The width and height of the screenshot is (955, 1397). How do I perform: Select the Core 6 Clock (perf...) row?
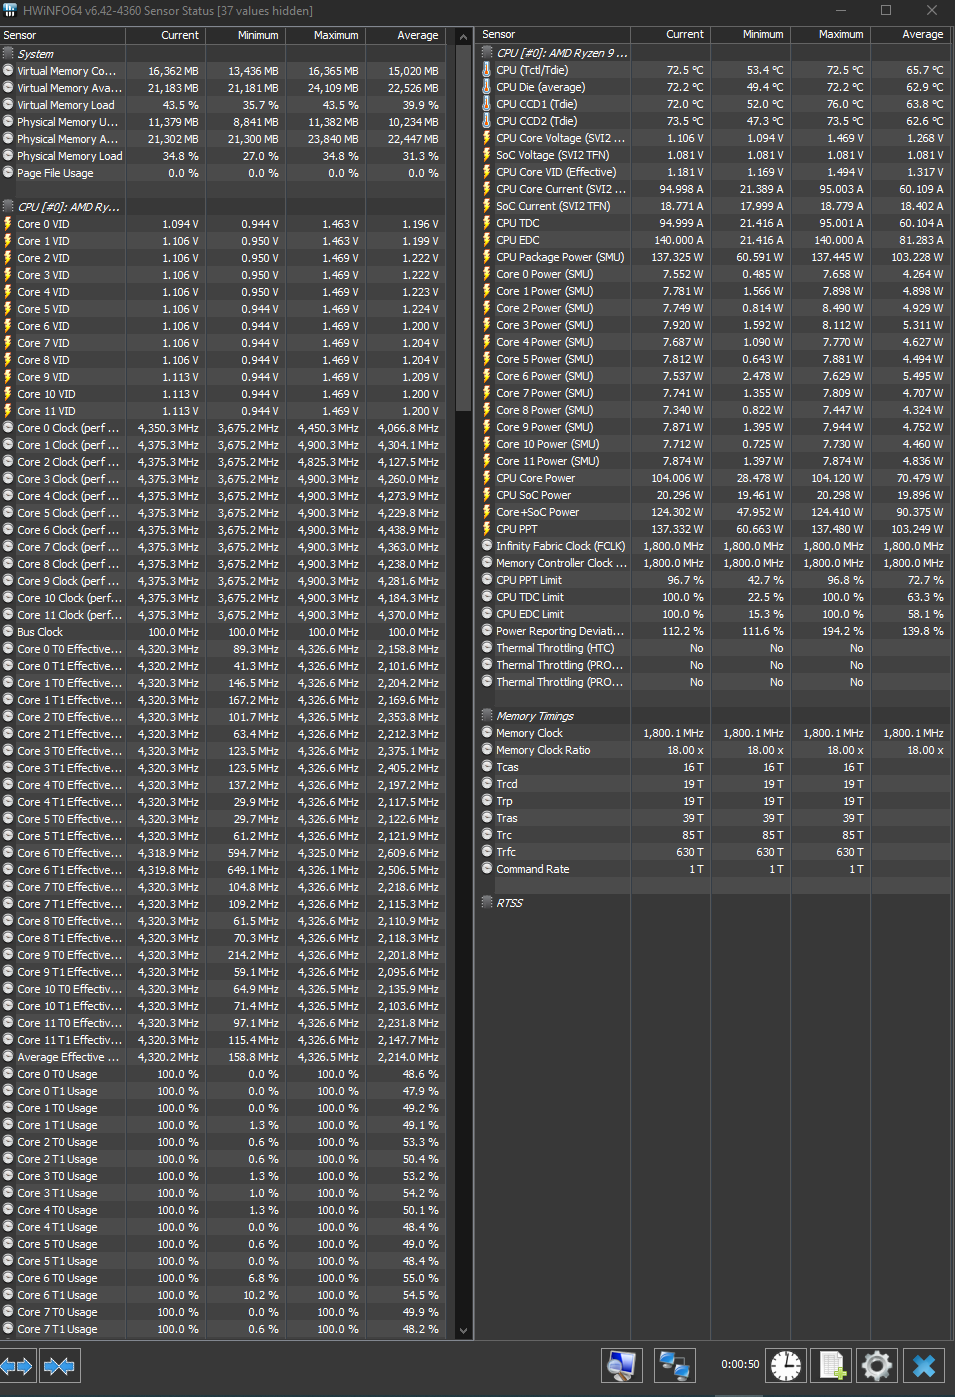(221, 530)
